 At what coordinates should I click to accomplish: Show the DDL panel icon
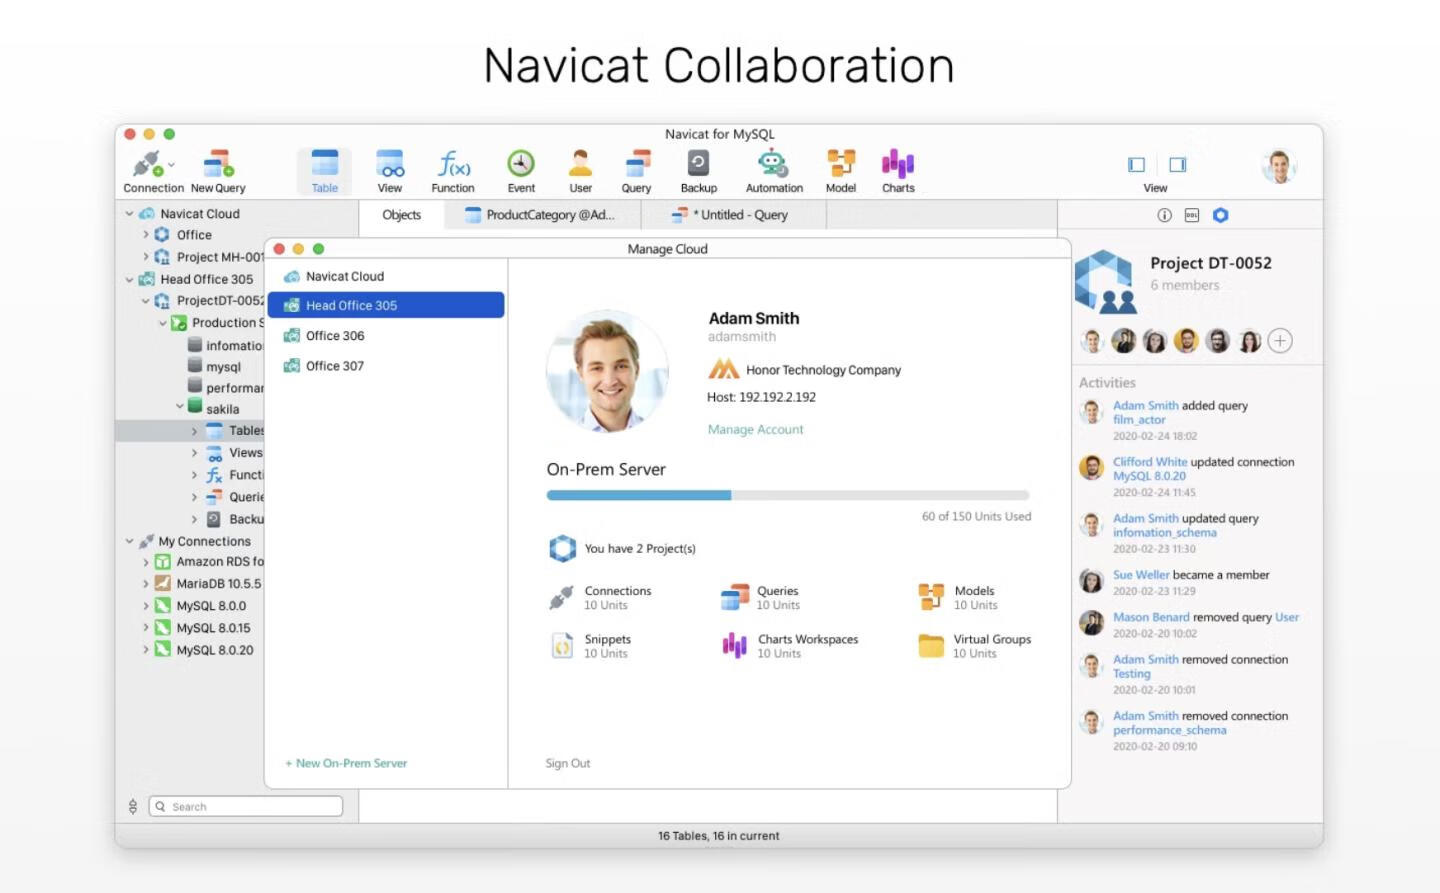coord(1192,215)
